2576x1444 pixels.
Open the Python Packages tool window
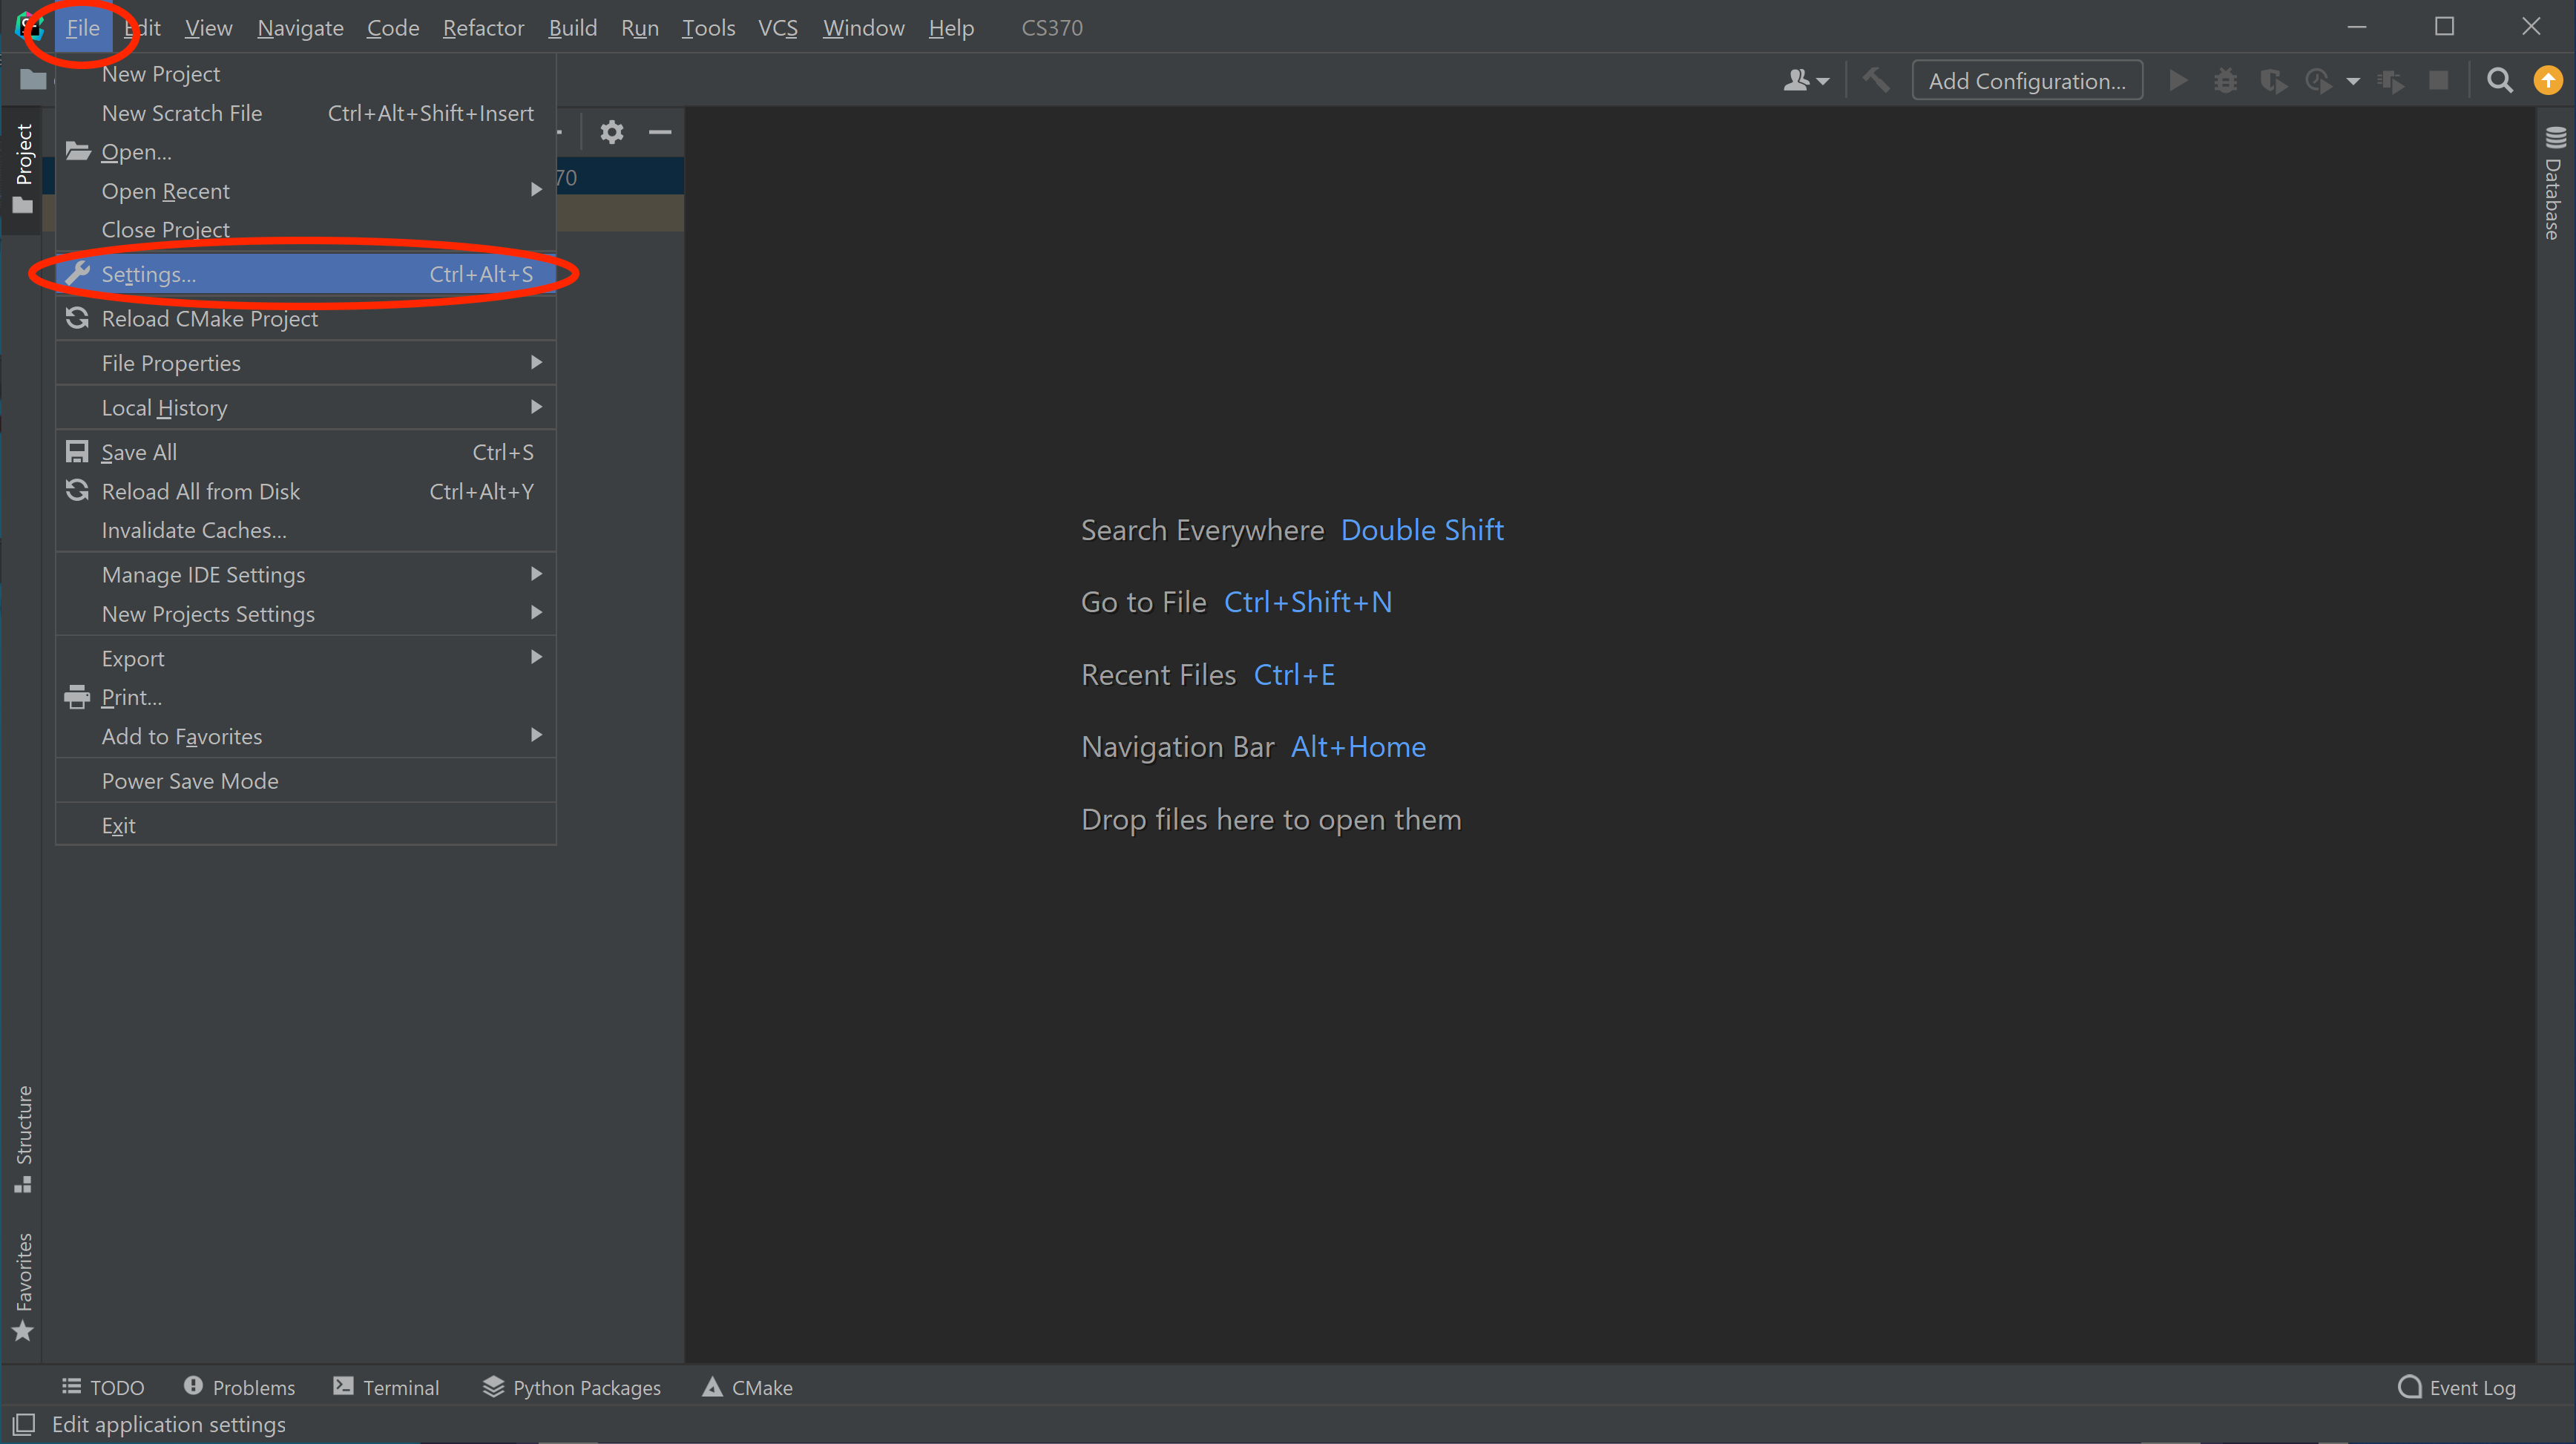tap(572, 1387)
